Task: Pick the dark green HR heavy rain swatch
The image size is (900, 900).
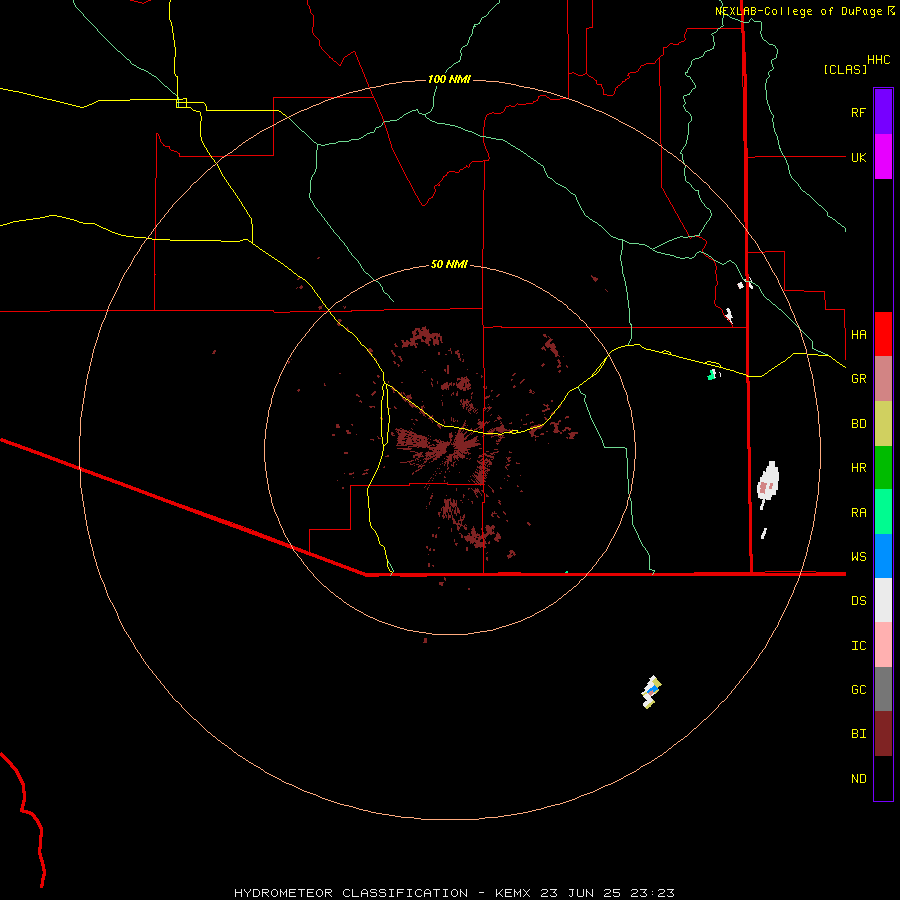Action: tap(883, 468)
